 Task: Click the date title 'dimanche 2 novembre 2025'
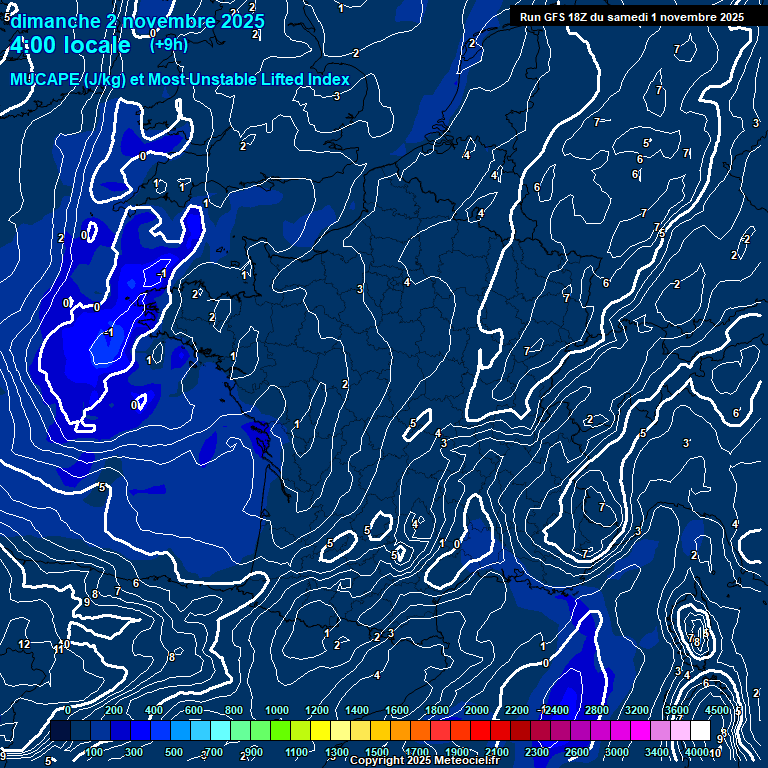(138, 21)
